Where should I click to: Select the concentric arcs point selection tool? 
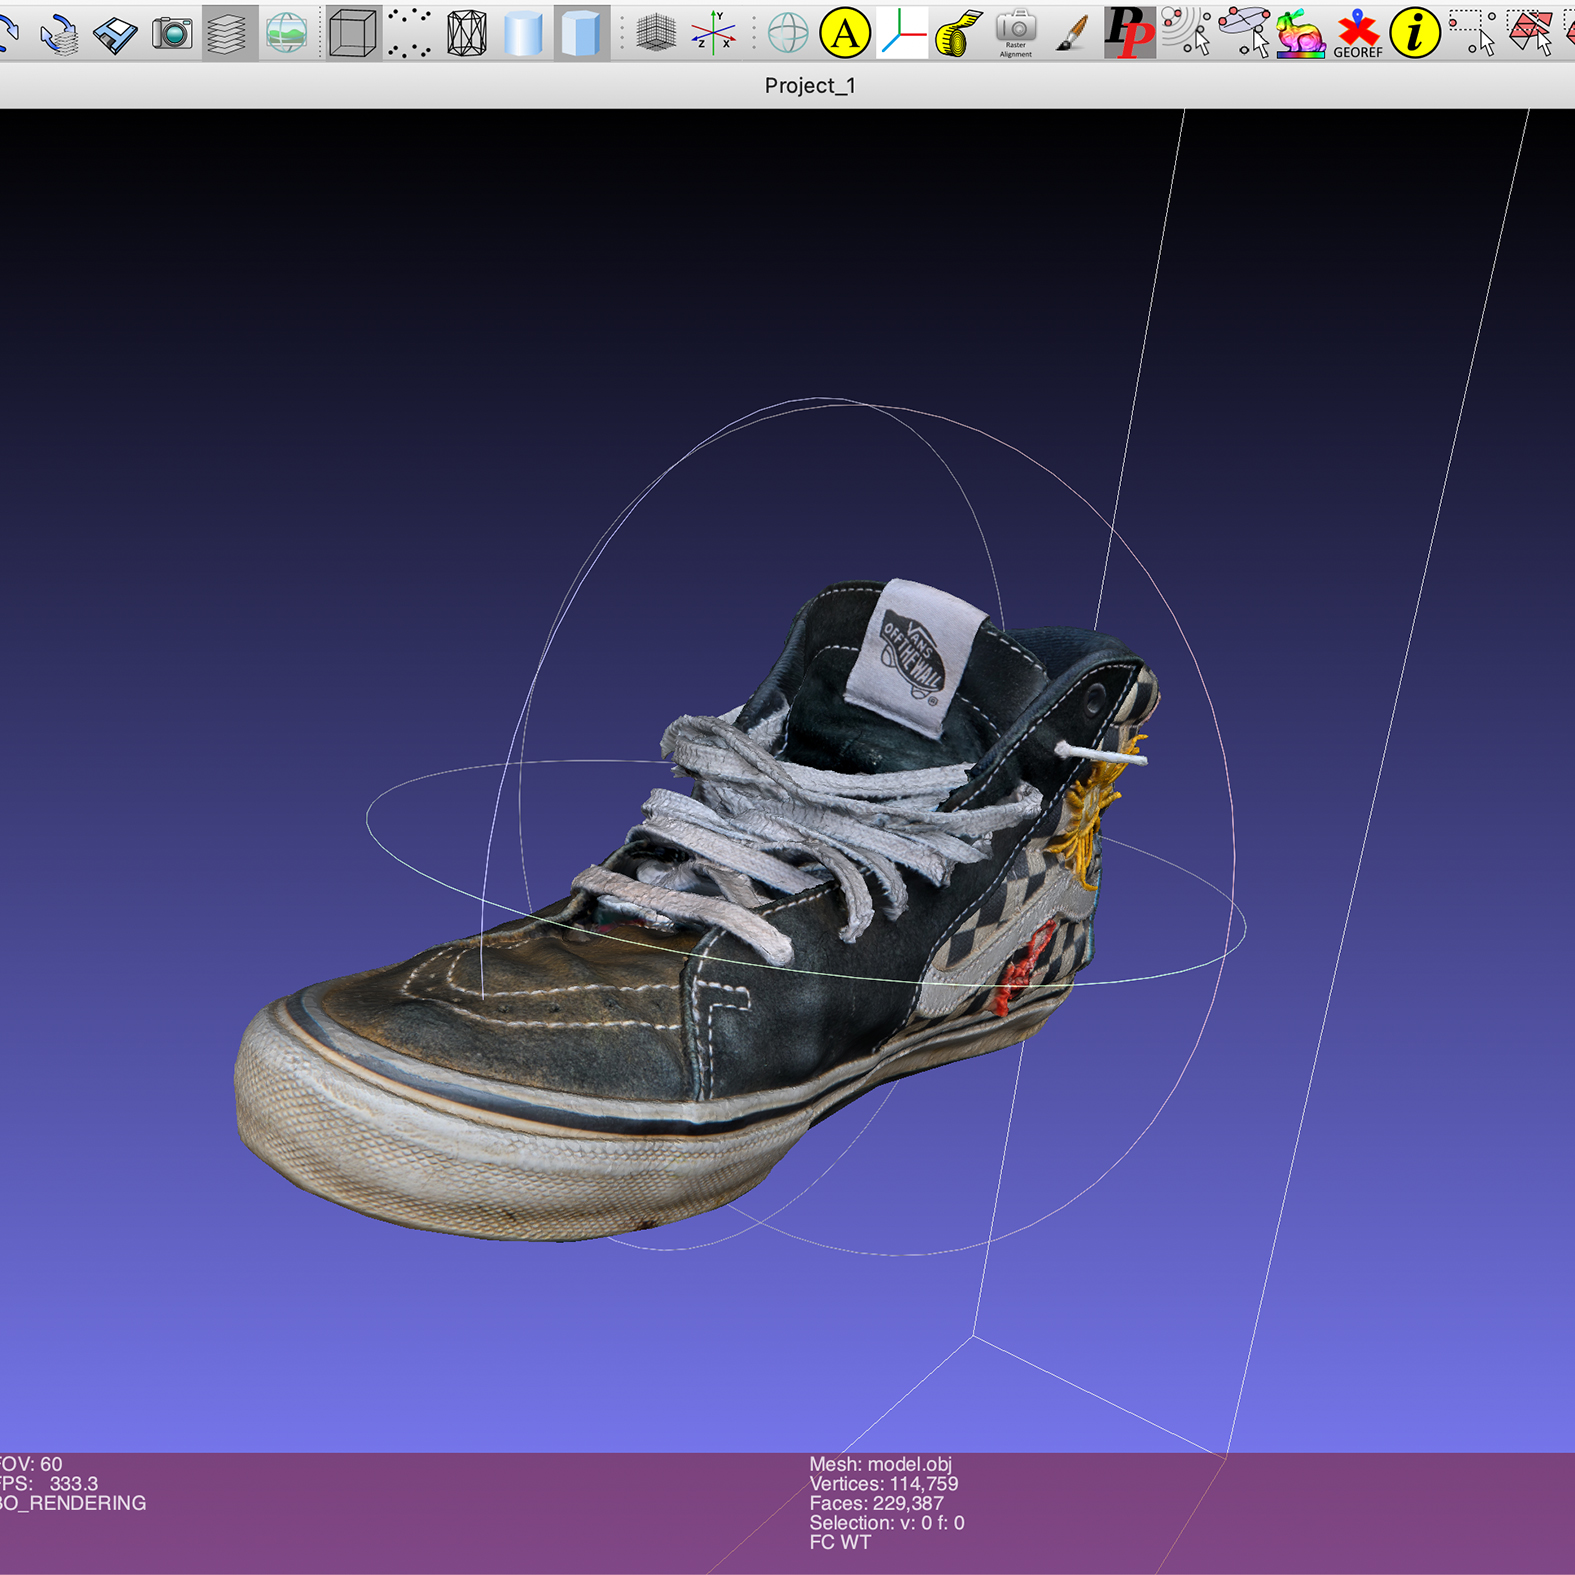pyautogui.click(x=1186, y=33)
